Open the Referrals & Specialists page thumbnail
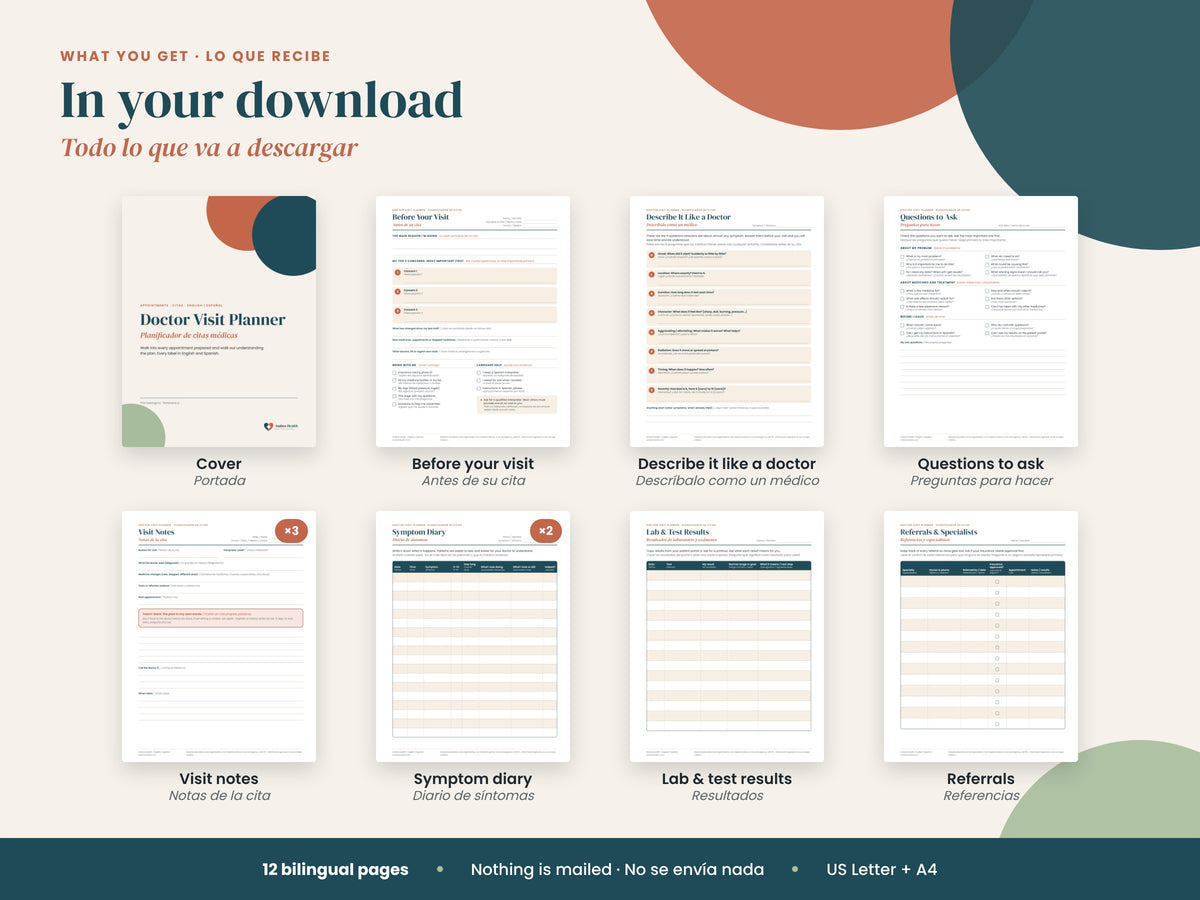 point(981,636)
